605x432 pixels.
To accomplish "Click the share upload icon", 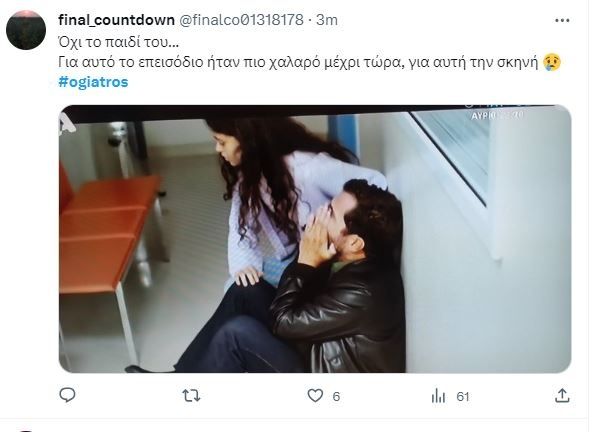I will pyautogui.click(x=562, y=395).
